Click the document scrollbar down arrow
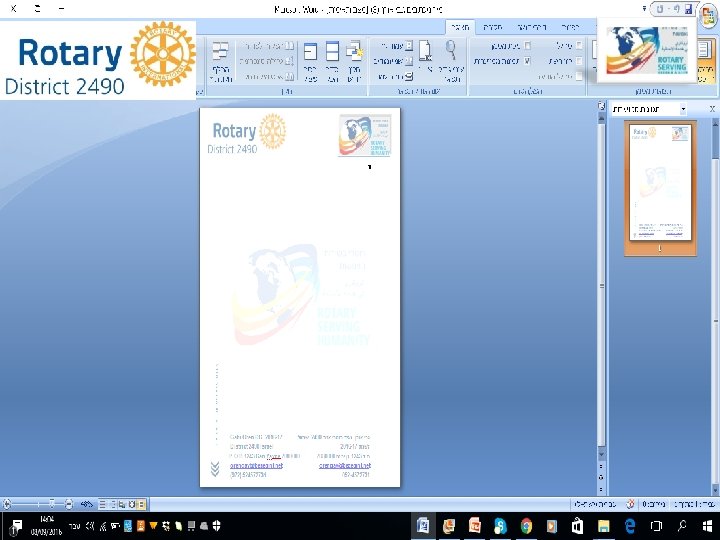 tap(601, 454)
